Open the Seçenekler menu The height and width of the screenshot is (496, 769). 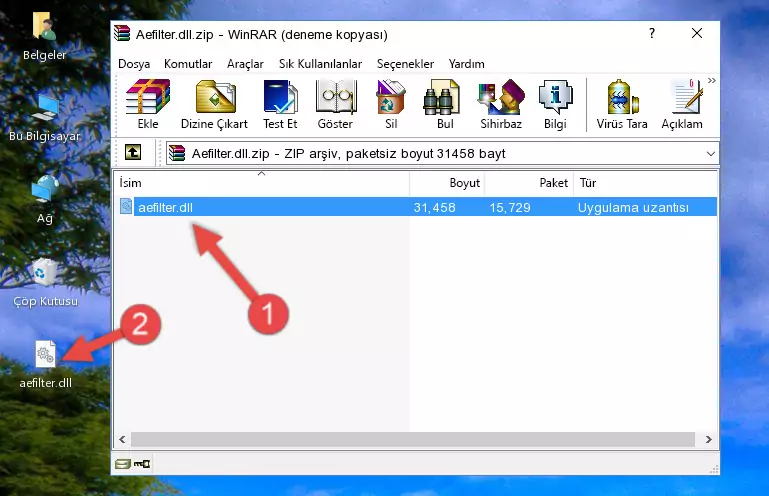[405, 64]
